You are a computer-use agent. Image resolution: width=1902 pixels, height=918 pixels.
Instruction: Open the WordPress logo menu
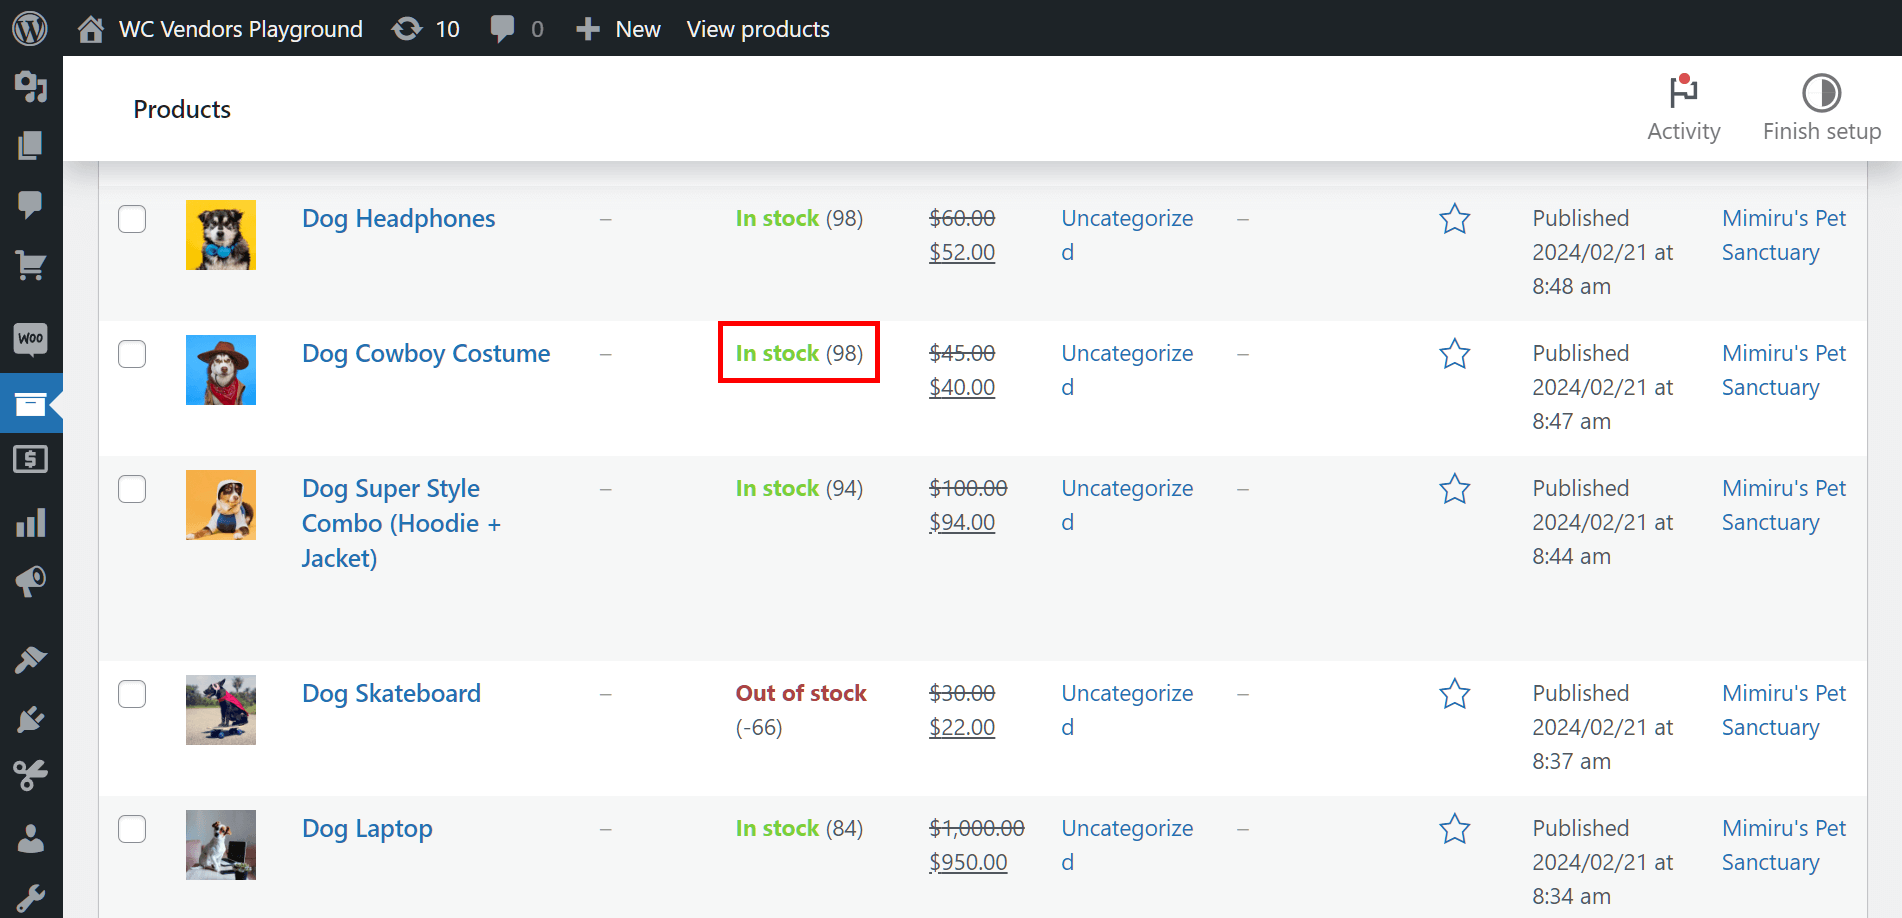click(x=30, y=28)
